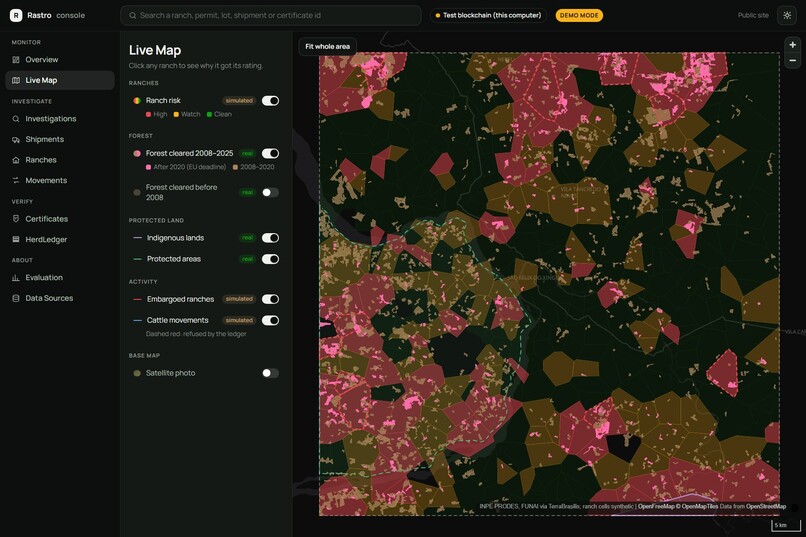
Task: Click the Rastro logo icon
Action: click(x=16, y=15)
